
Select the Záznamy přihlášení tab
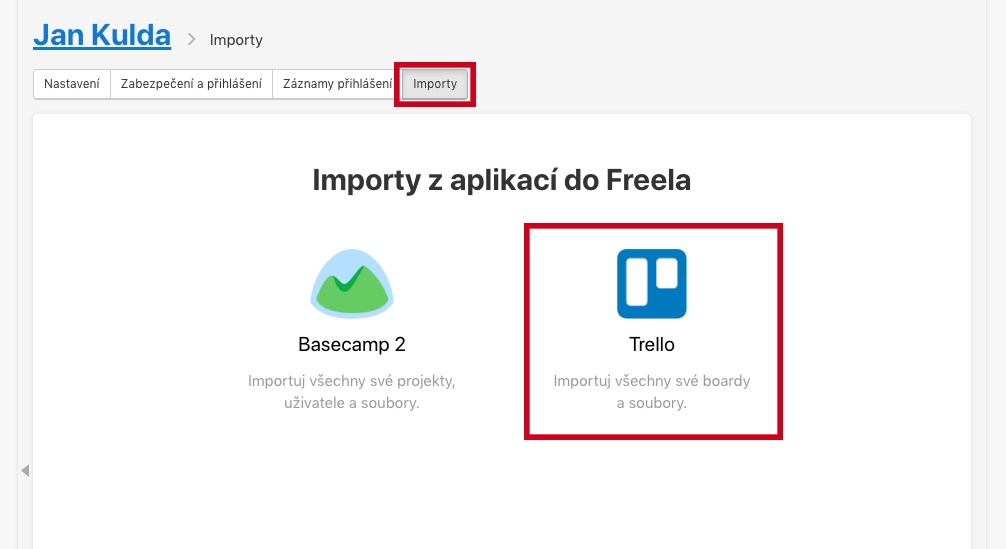337,84
